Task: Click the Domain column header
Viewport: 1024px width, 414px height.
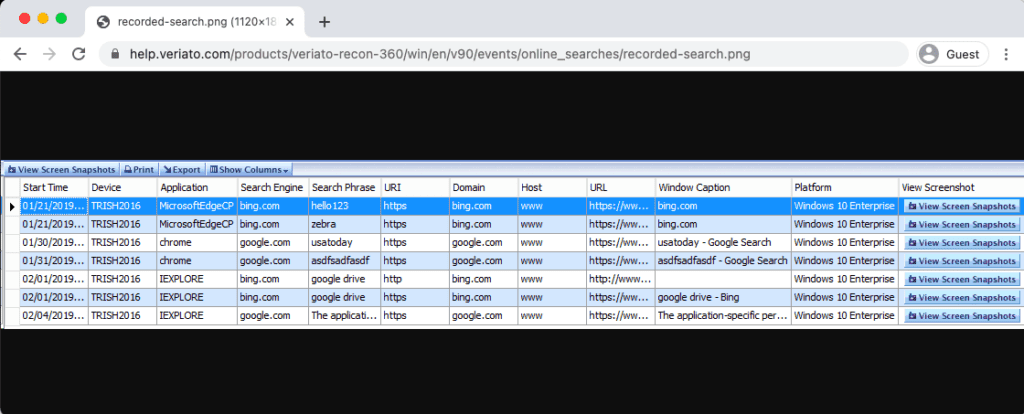Action: click(484, 187)
